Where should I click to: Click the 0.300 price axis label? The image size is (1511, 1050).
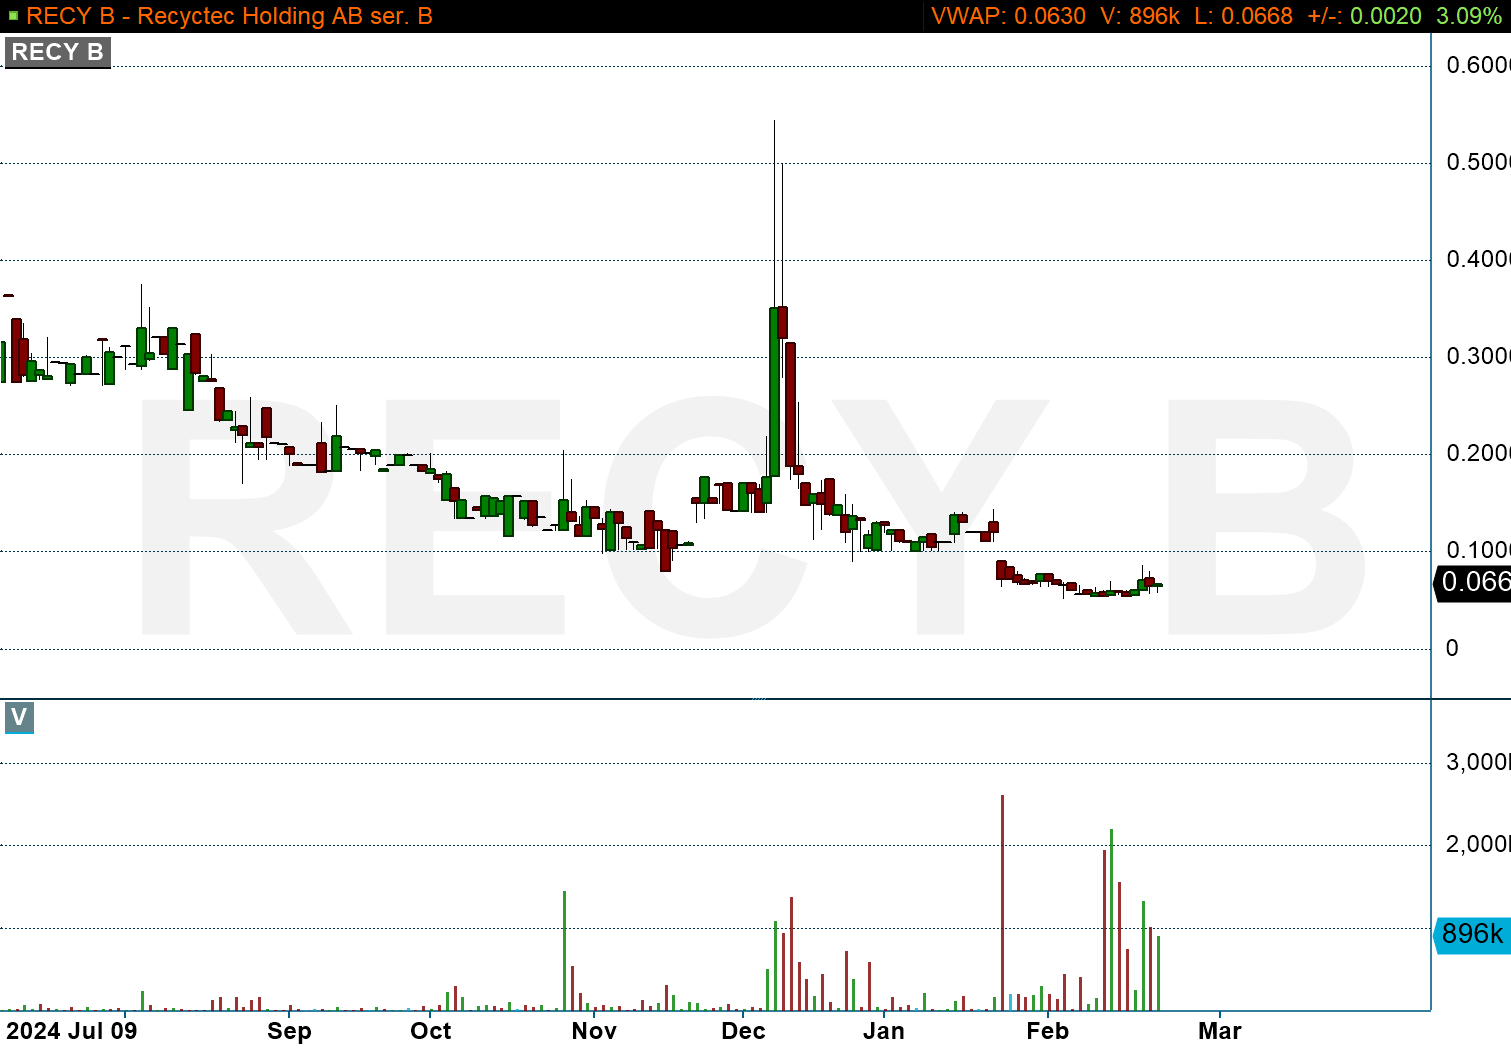(1478, 356)
